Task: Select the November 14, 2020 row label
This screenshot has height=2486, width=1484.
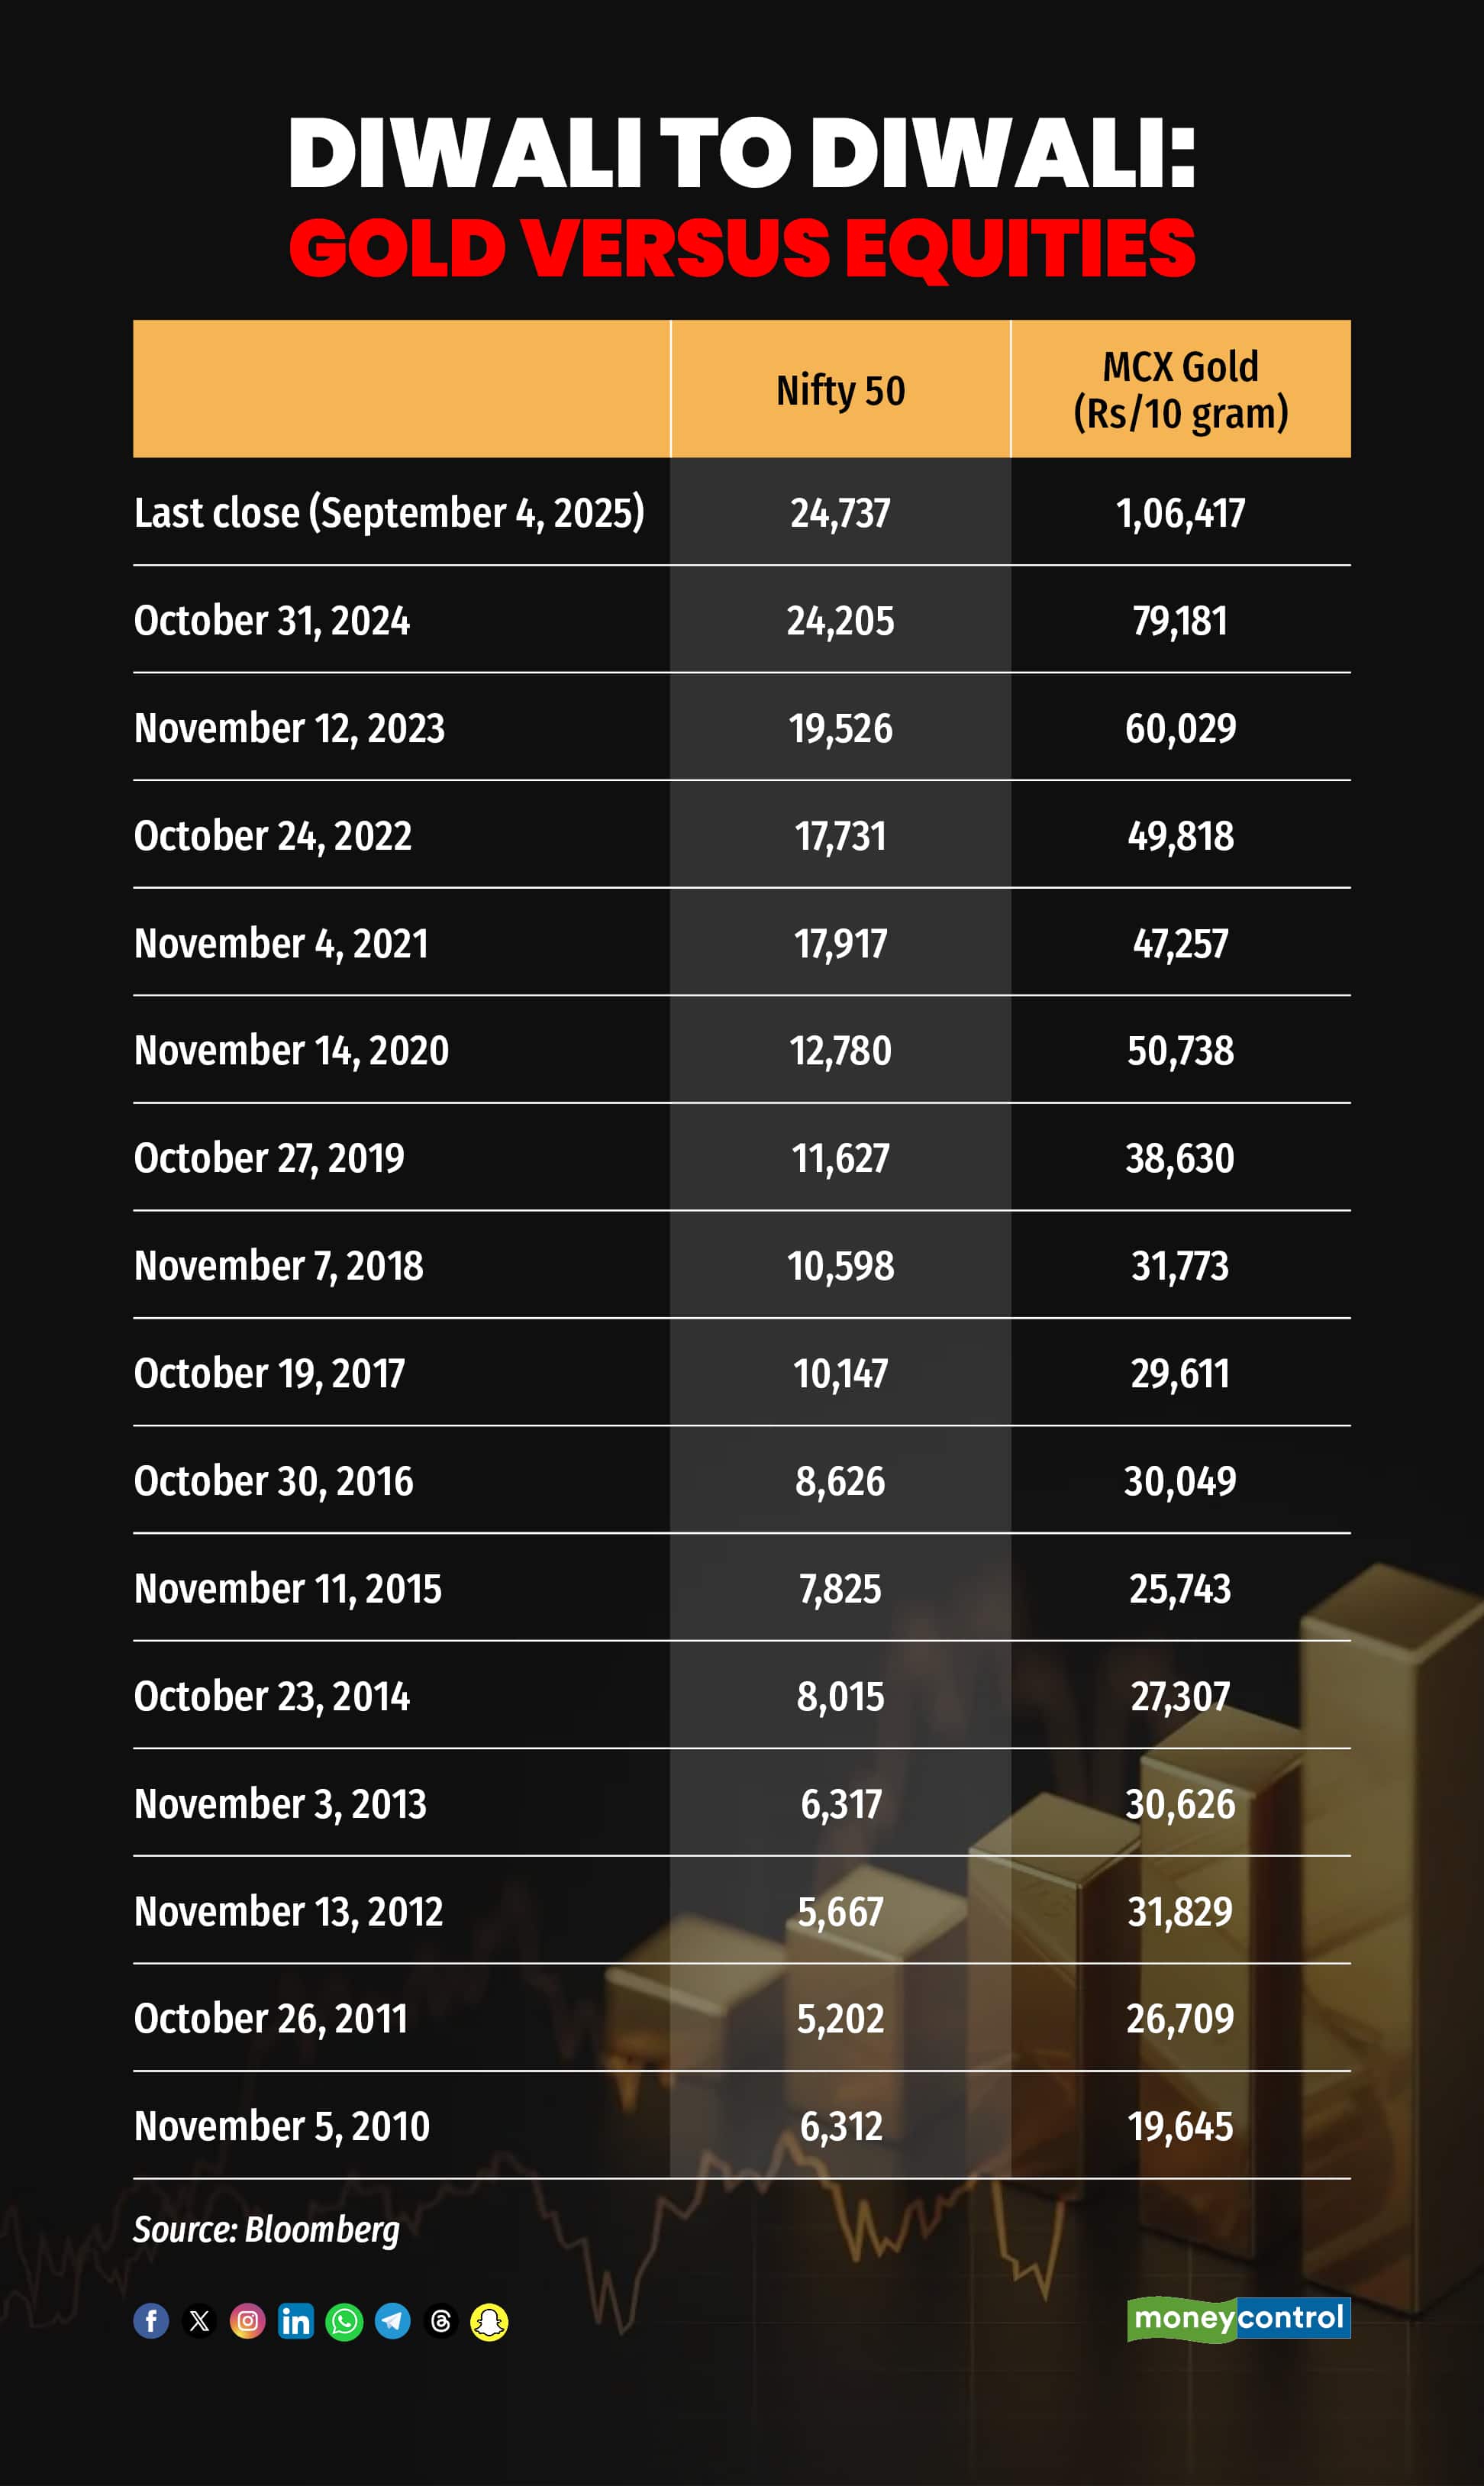Action: [x=292, y=1051]
